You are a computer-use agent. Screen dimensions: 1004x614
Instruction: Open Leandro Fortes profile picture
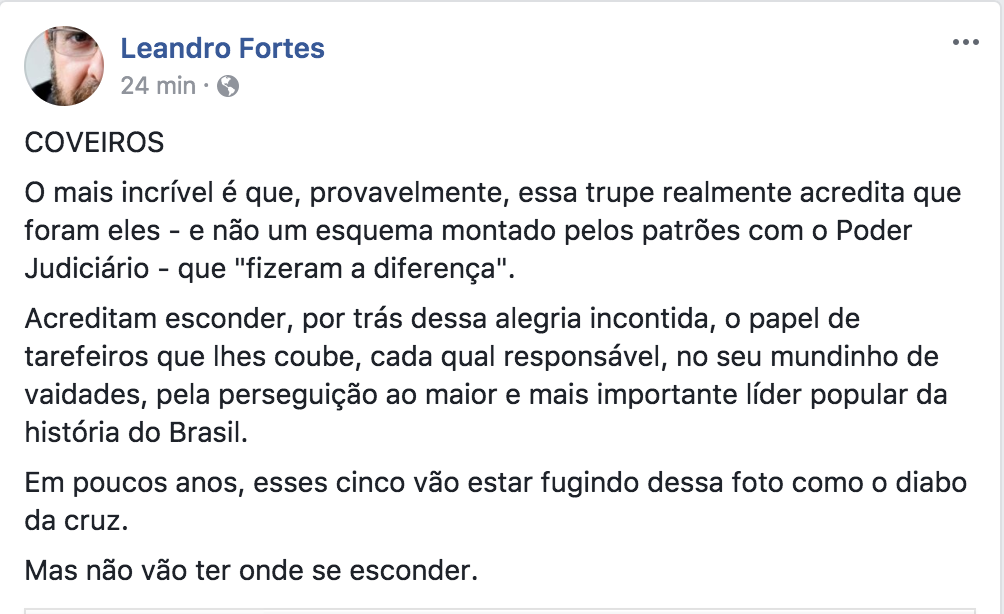click(64, 66)
